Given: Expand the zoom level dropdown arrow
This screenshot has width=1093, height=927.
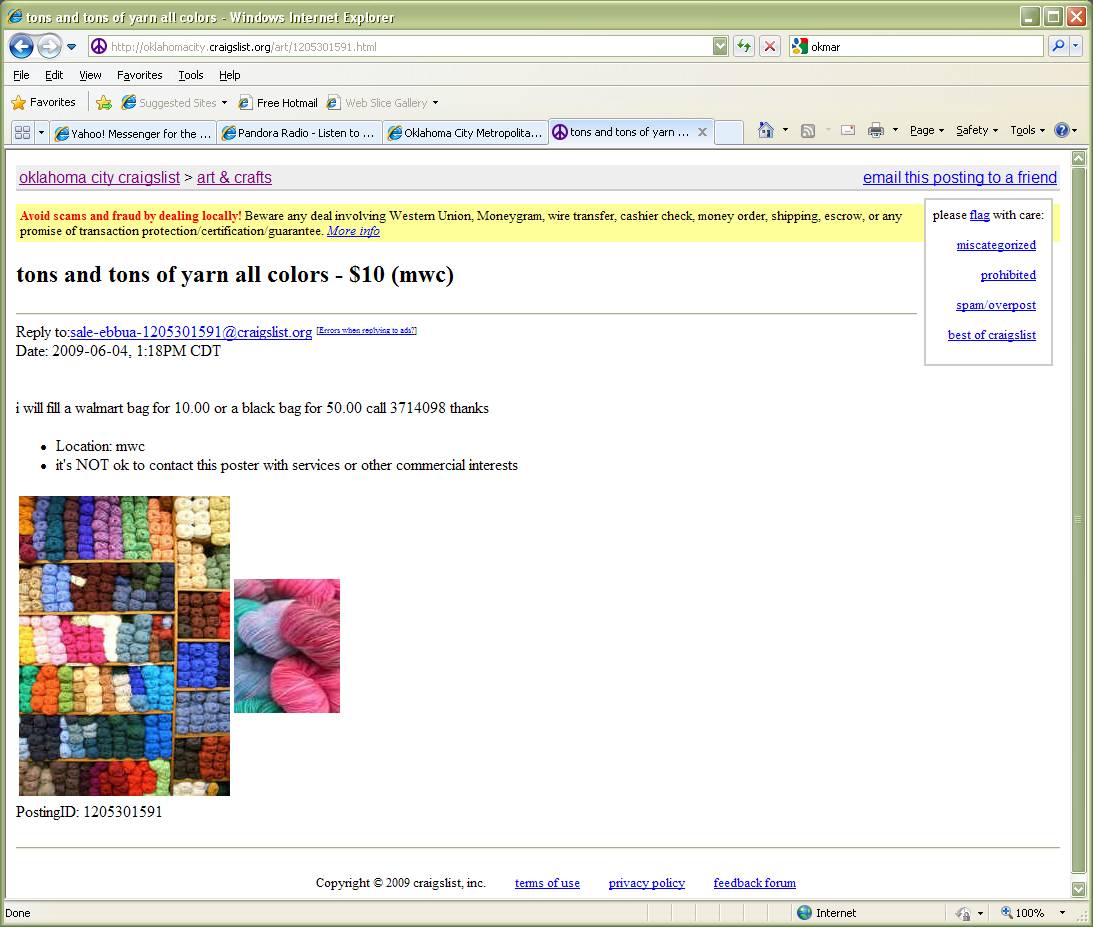Looking at the screenshot, I should (1063, 913).
